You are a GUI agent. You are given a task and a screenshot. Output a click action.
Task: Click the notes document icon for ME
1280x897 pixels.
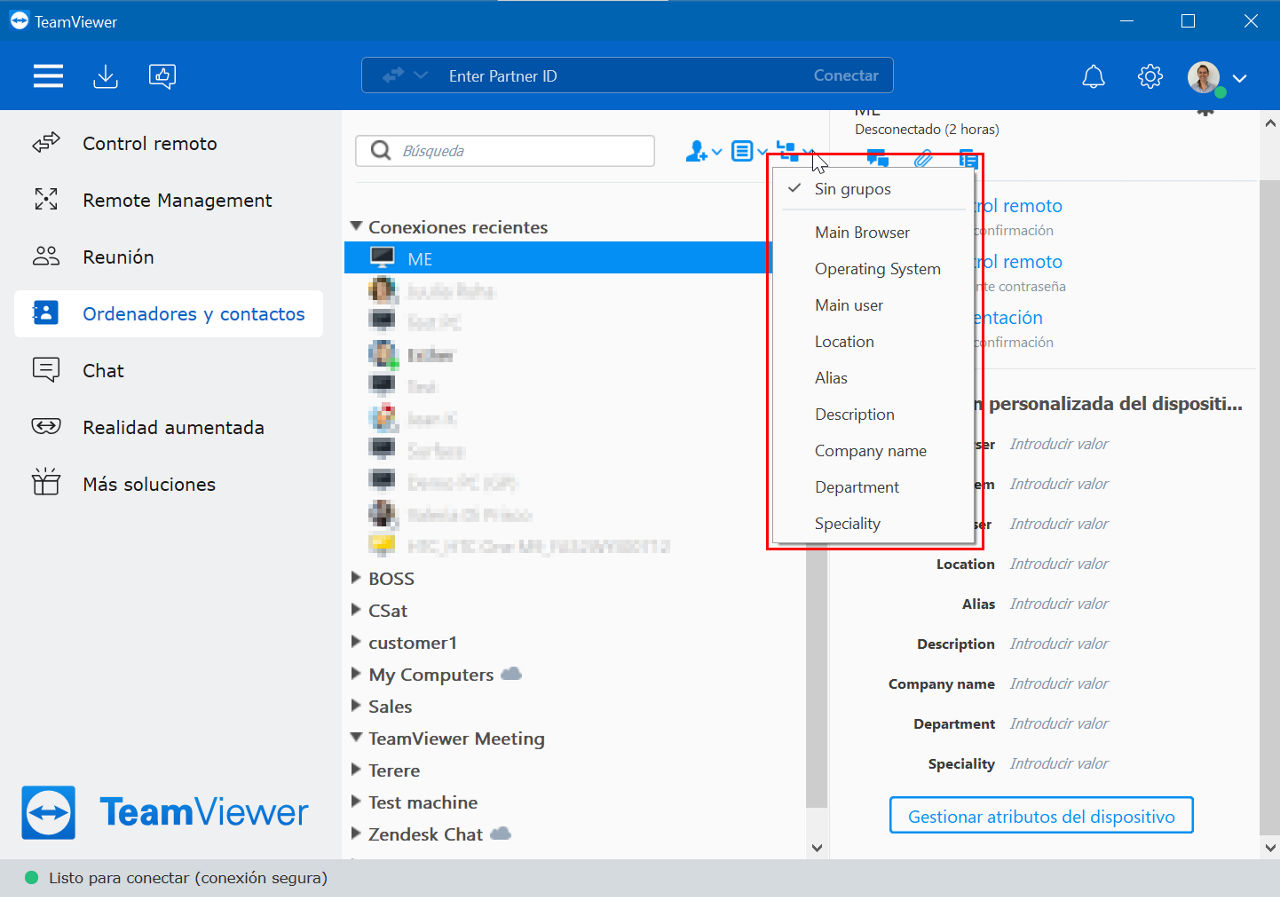(968, 158)
